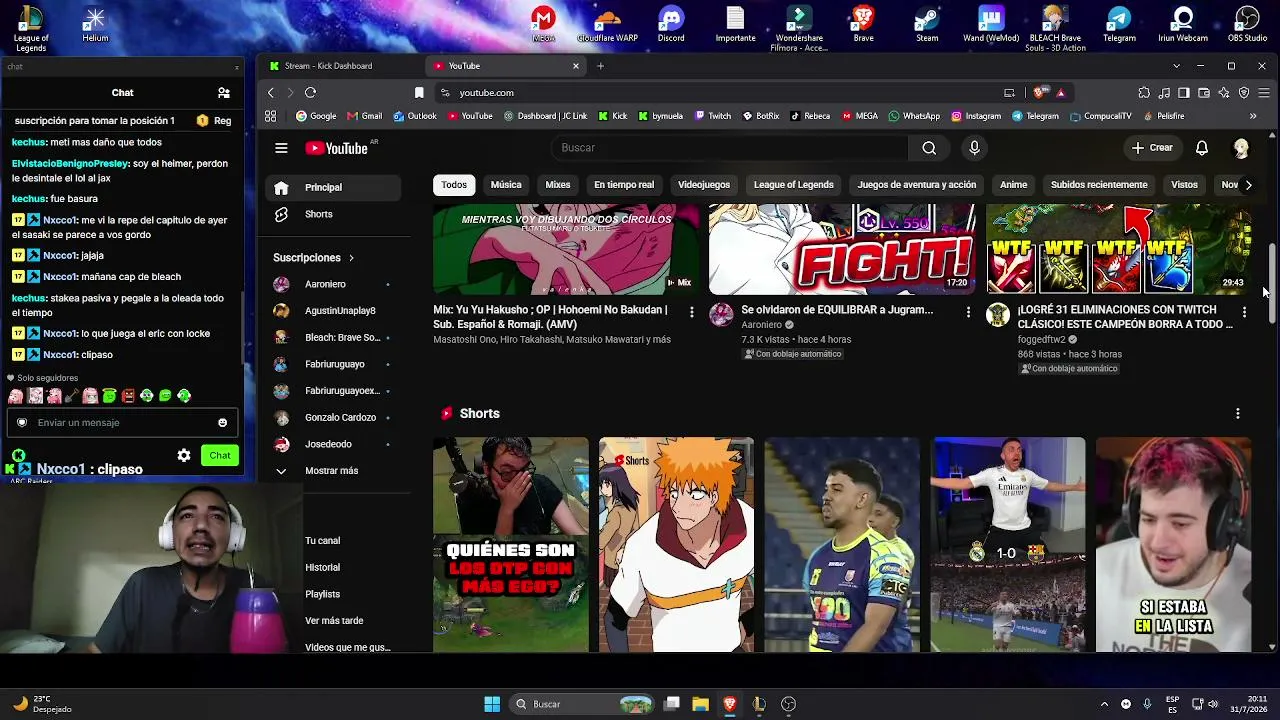Select the League of Legends filter chip
Image resolution: width=1280 pixels, height=720 pixels.
(794, 185)
